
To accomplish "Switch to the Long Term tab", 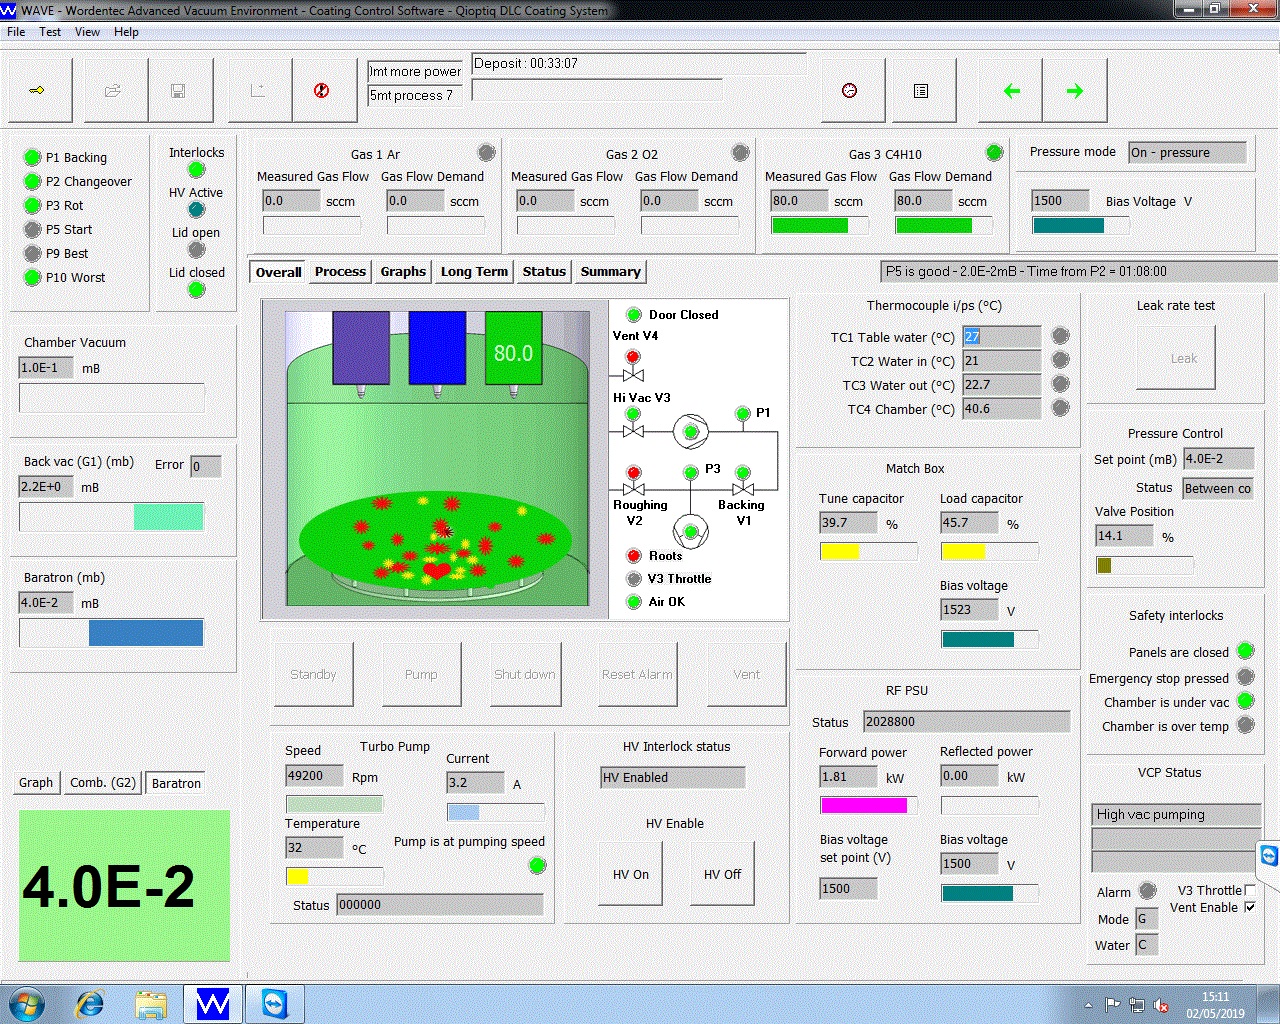I will click(474, 272).
